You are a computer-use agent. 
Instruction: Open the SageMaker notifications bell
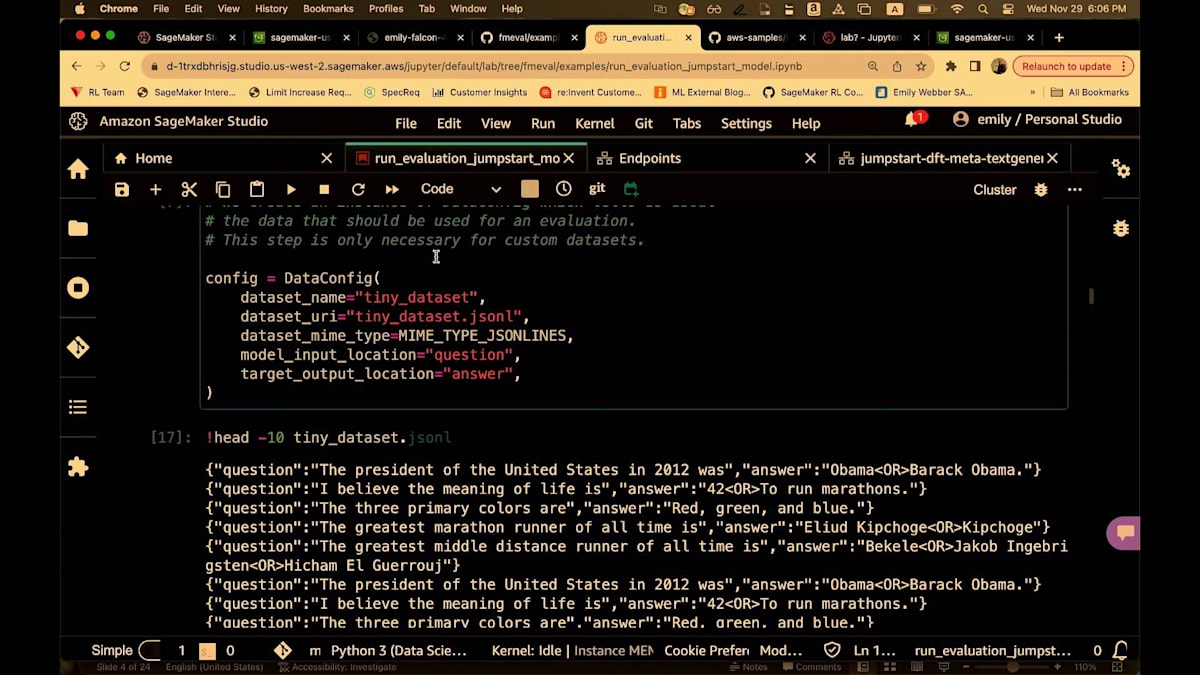tap(913, 120)
